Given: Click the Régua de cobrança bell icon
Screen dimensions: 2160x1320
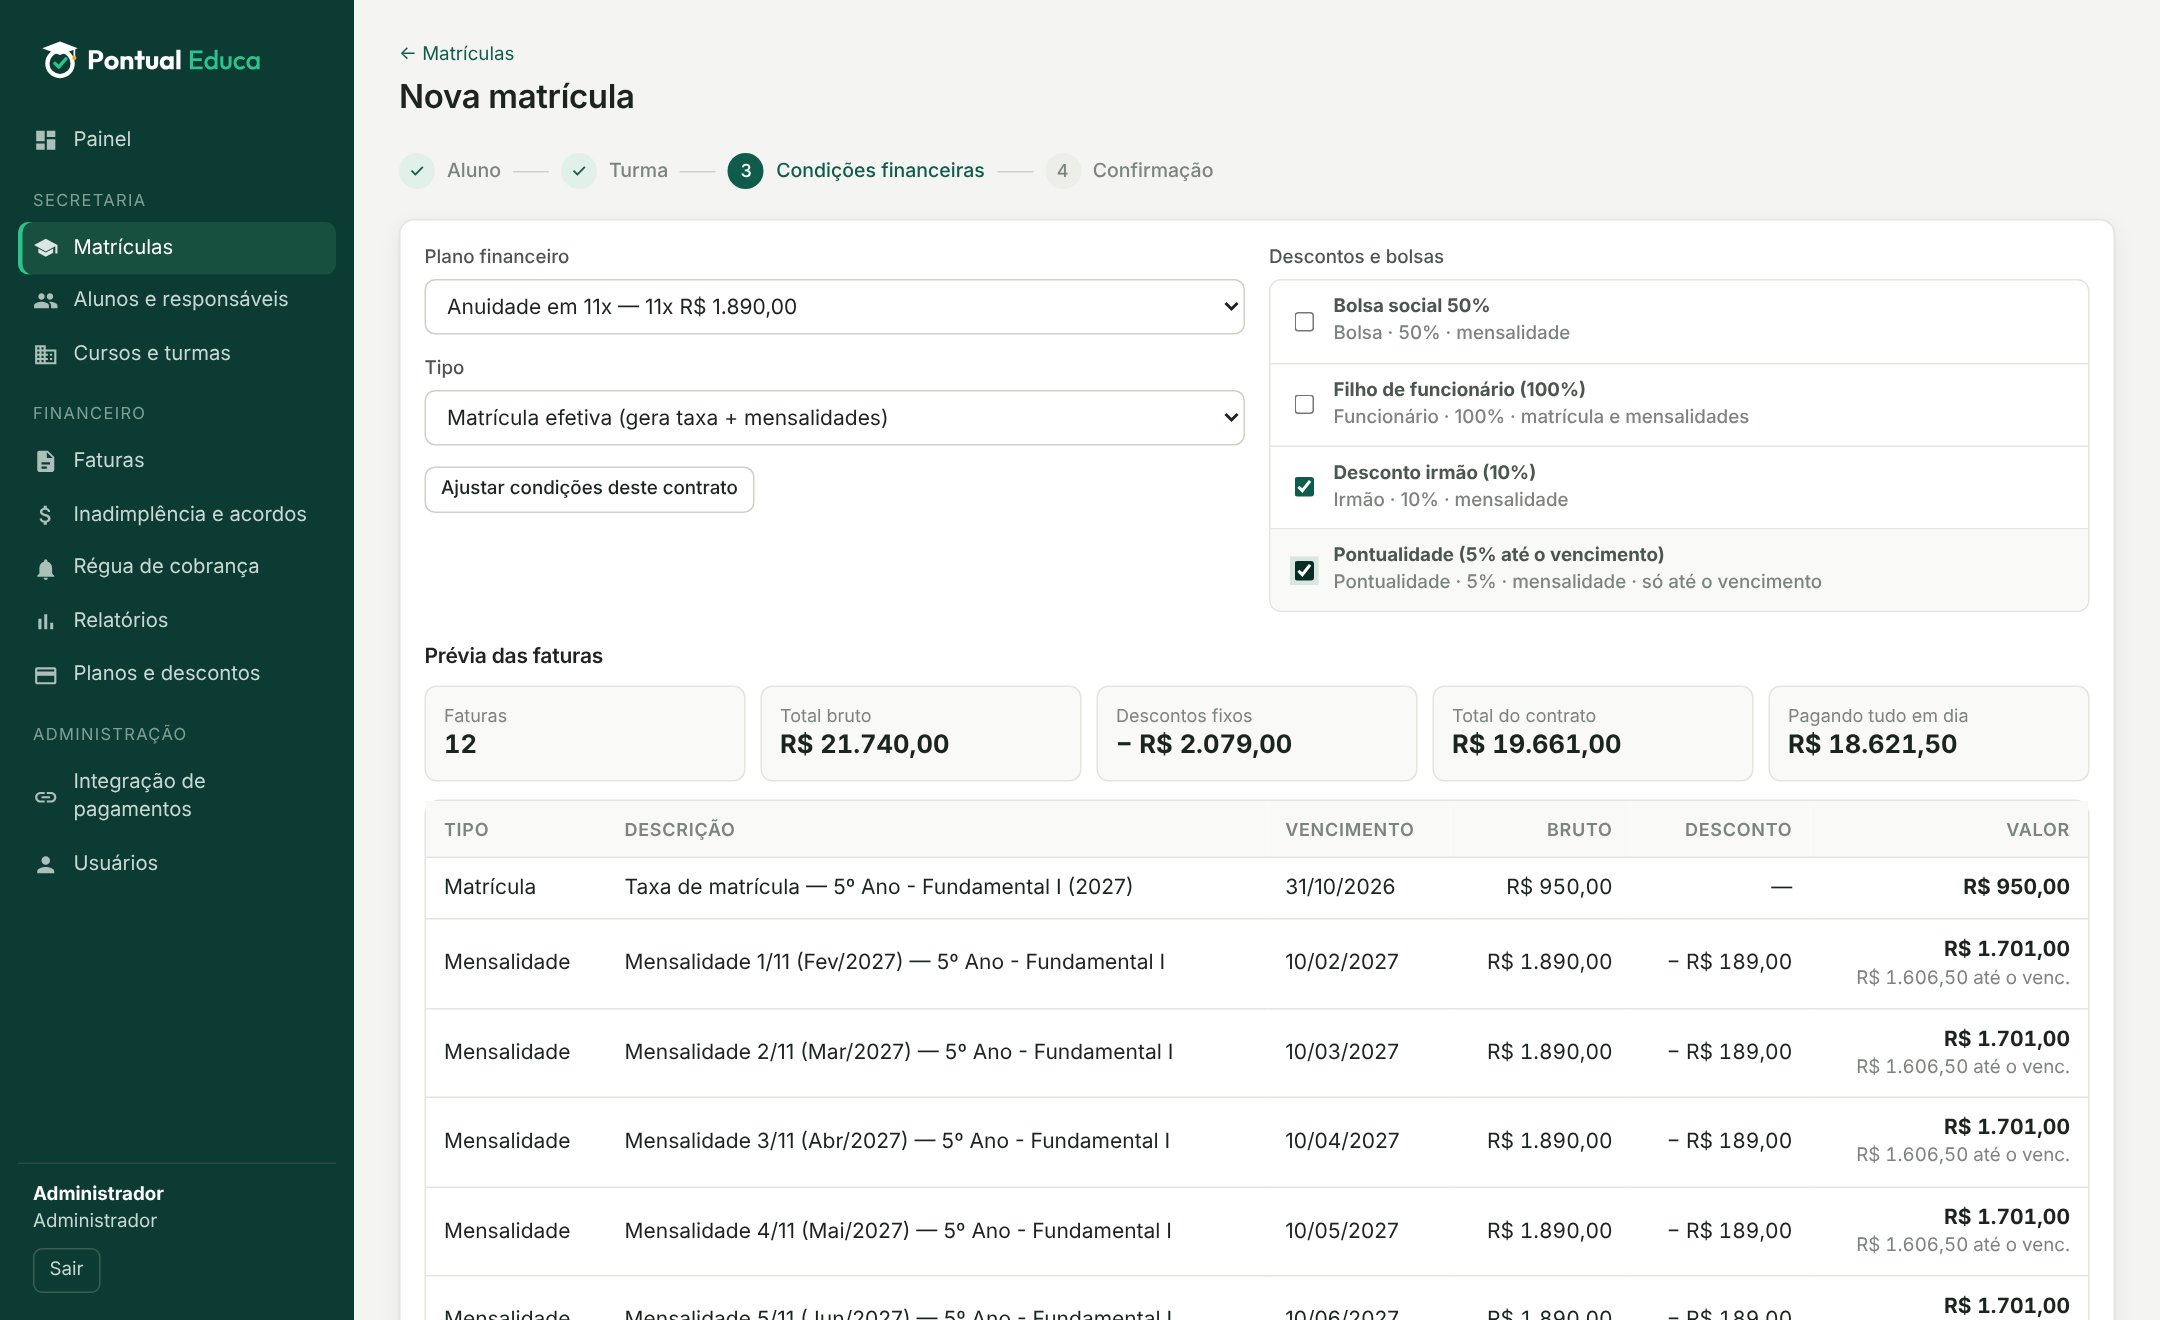Looking at the screenshot, I should 45,568.
